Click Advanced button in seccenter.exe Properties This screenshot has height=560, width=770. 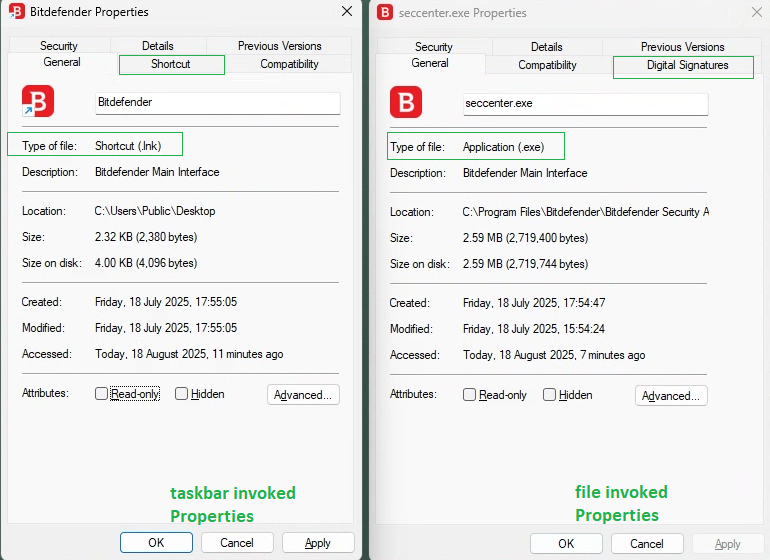[671, 395]
